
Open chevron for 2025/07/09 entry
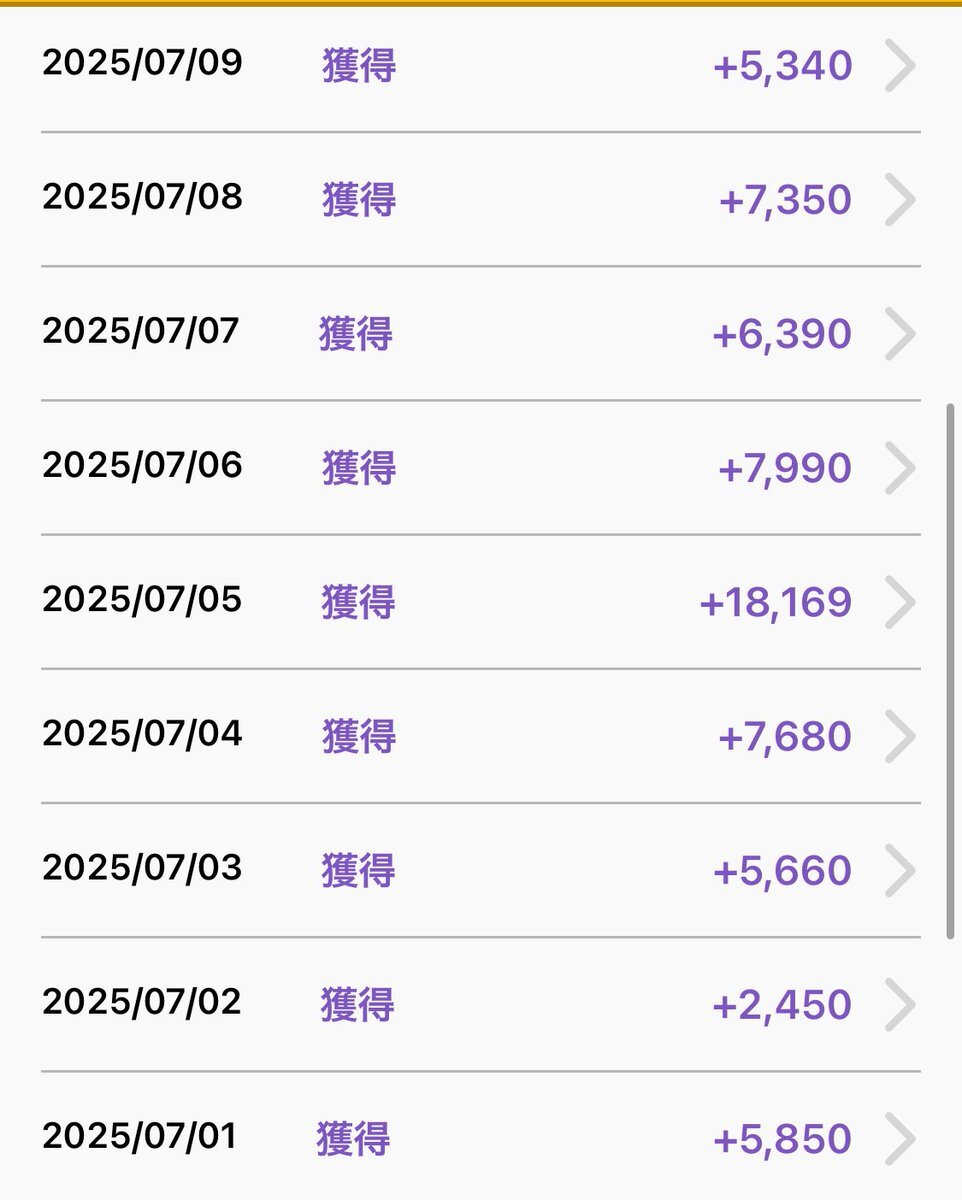coord(900,66)
